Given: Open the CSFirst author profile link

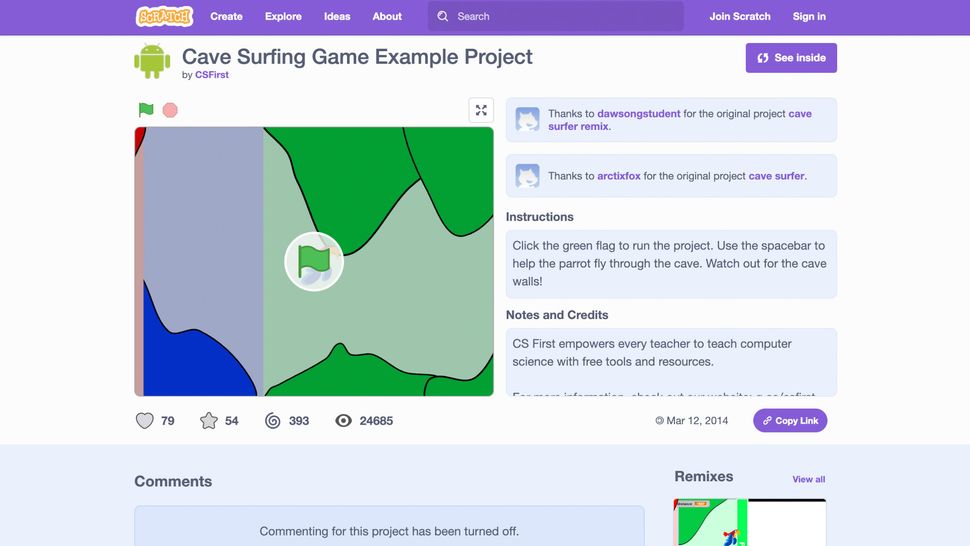Looking at the screenshot, I should coord(212,75).
